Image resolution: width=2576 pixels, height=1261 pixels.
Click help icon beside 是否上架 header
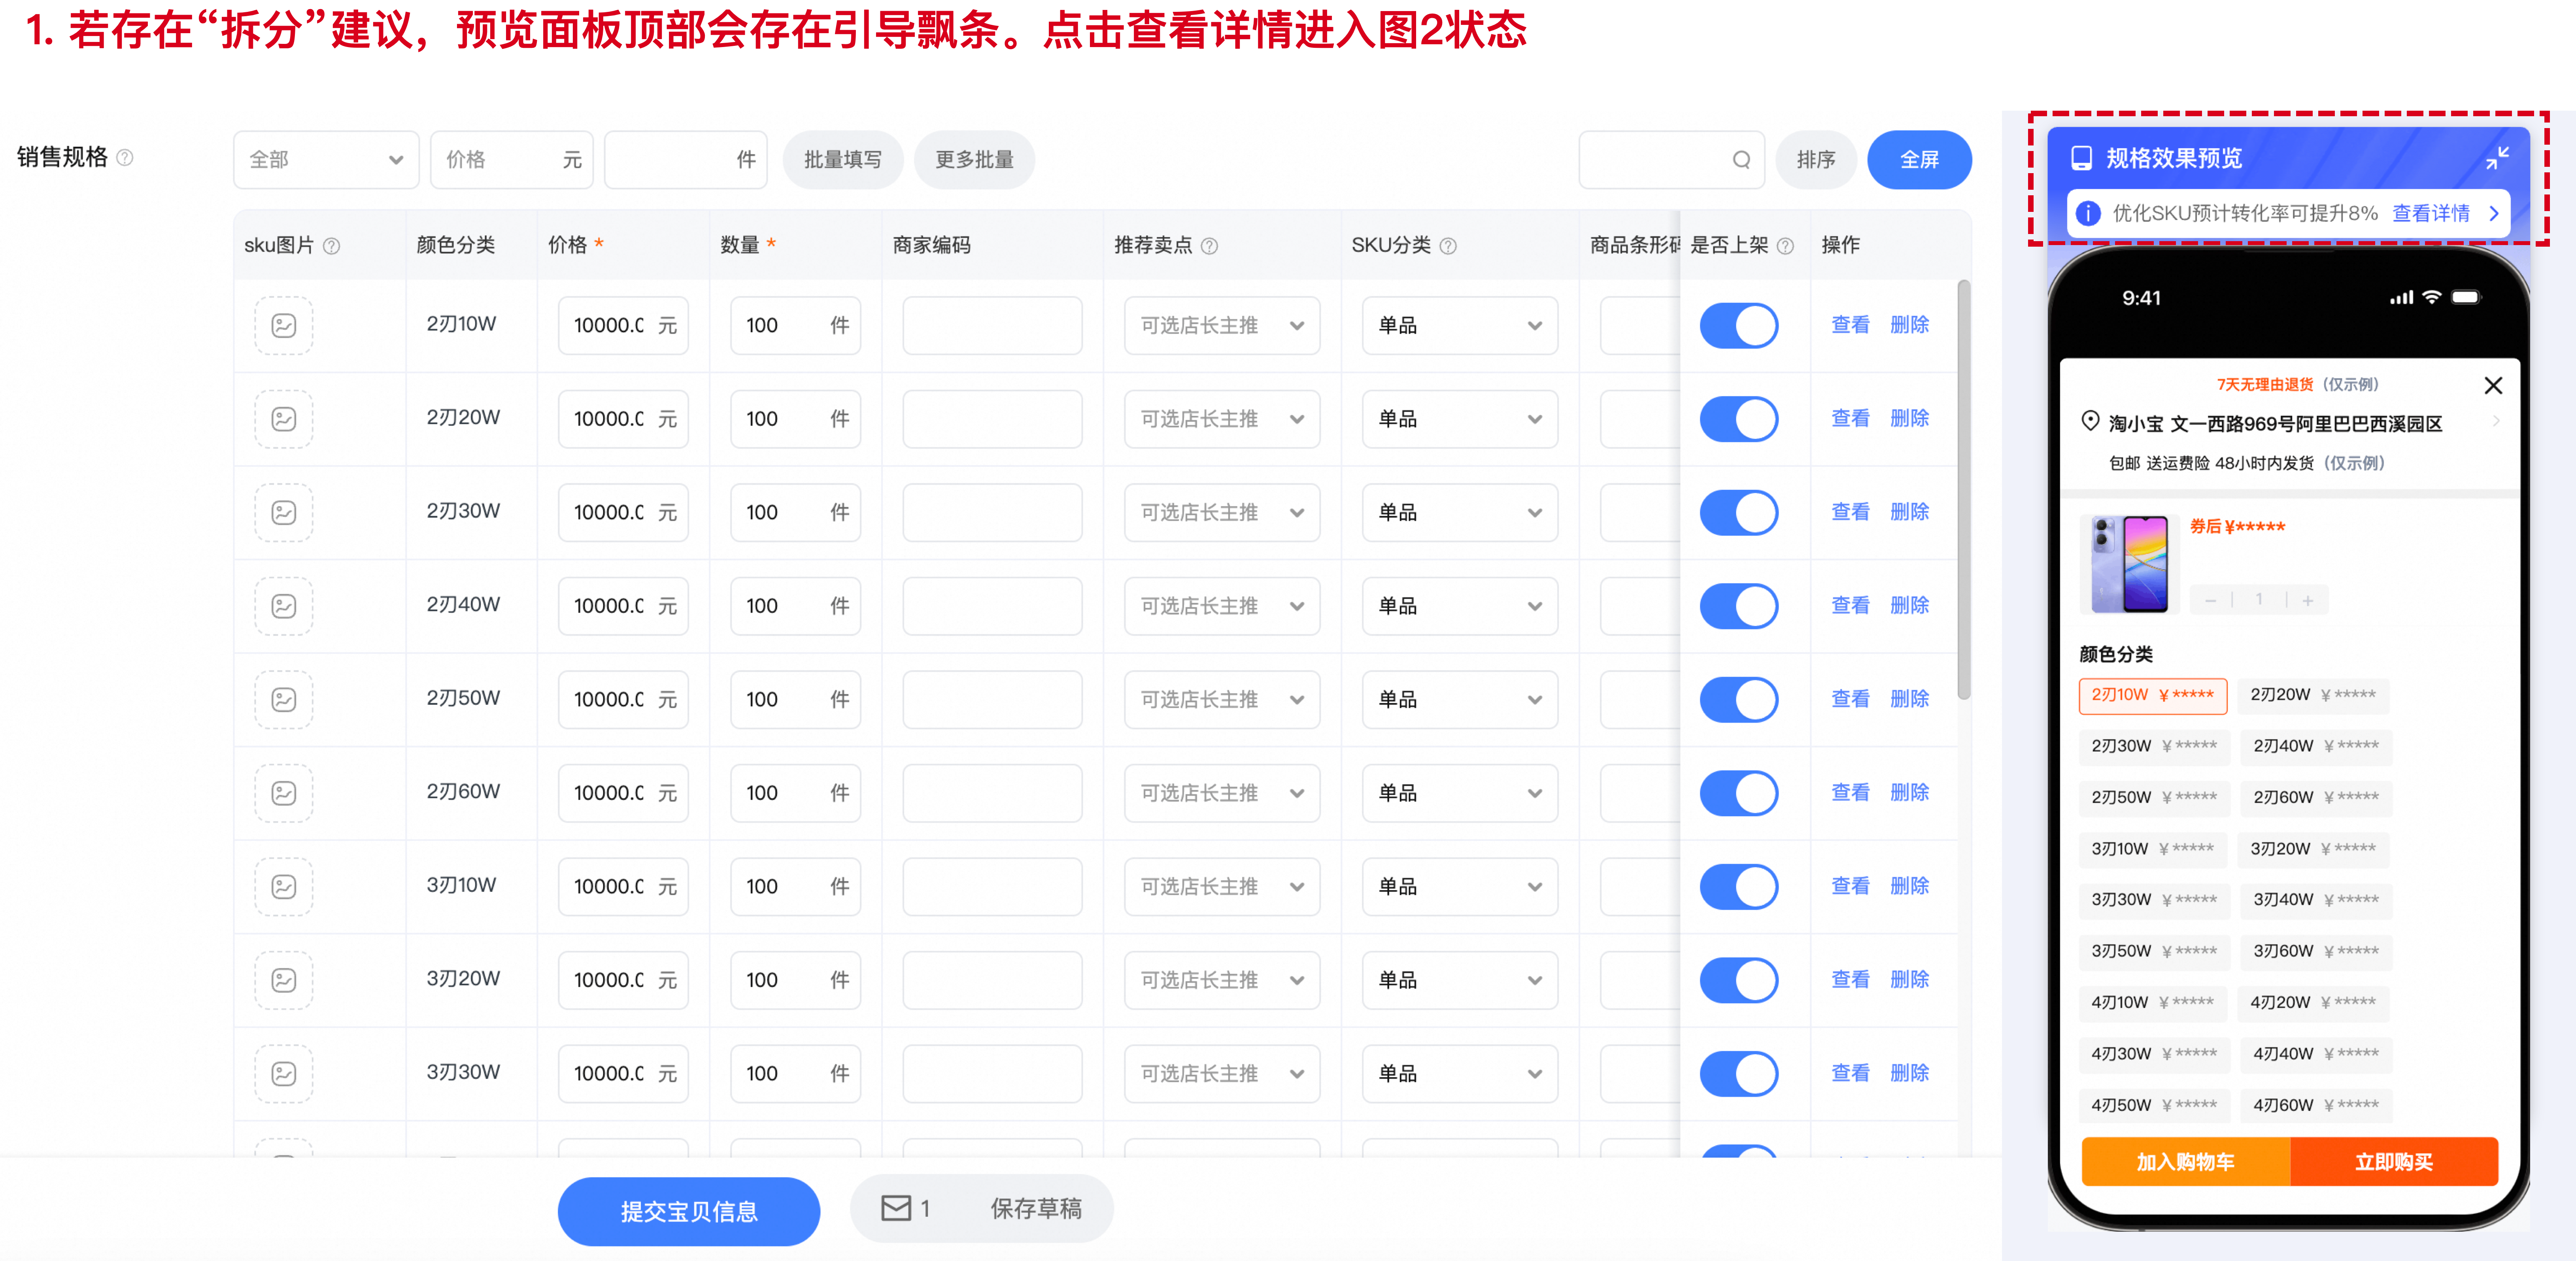(1785, 246)
